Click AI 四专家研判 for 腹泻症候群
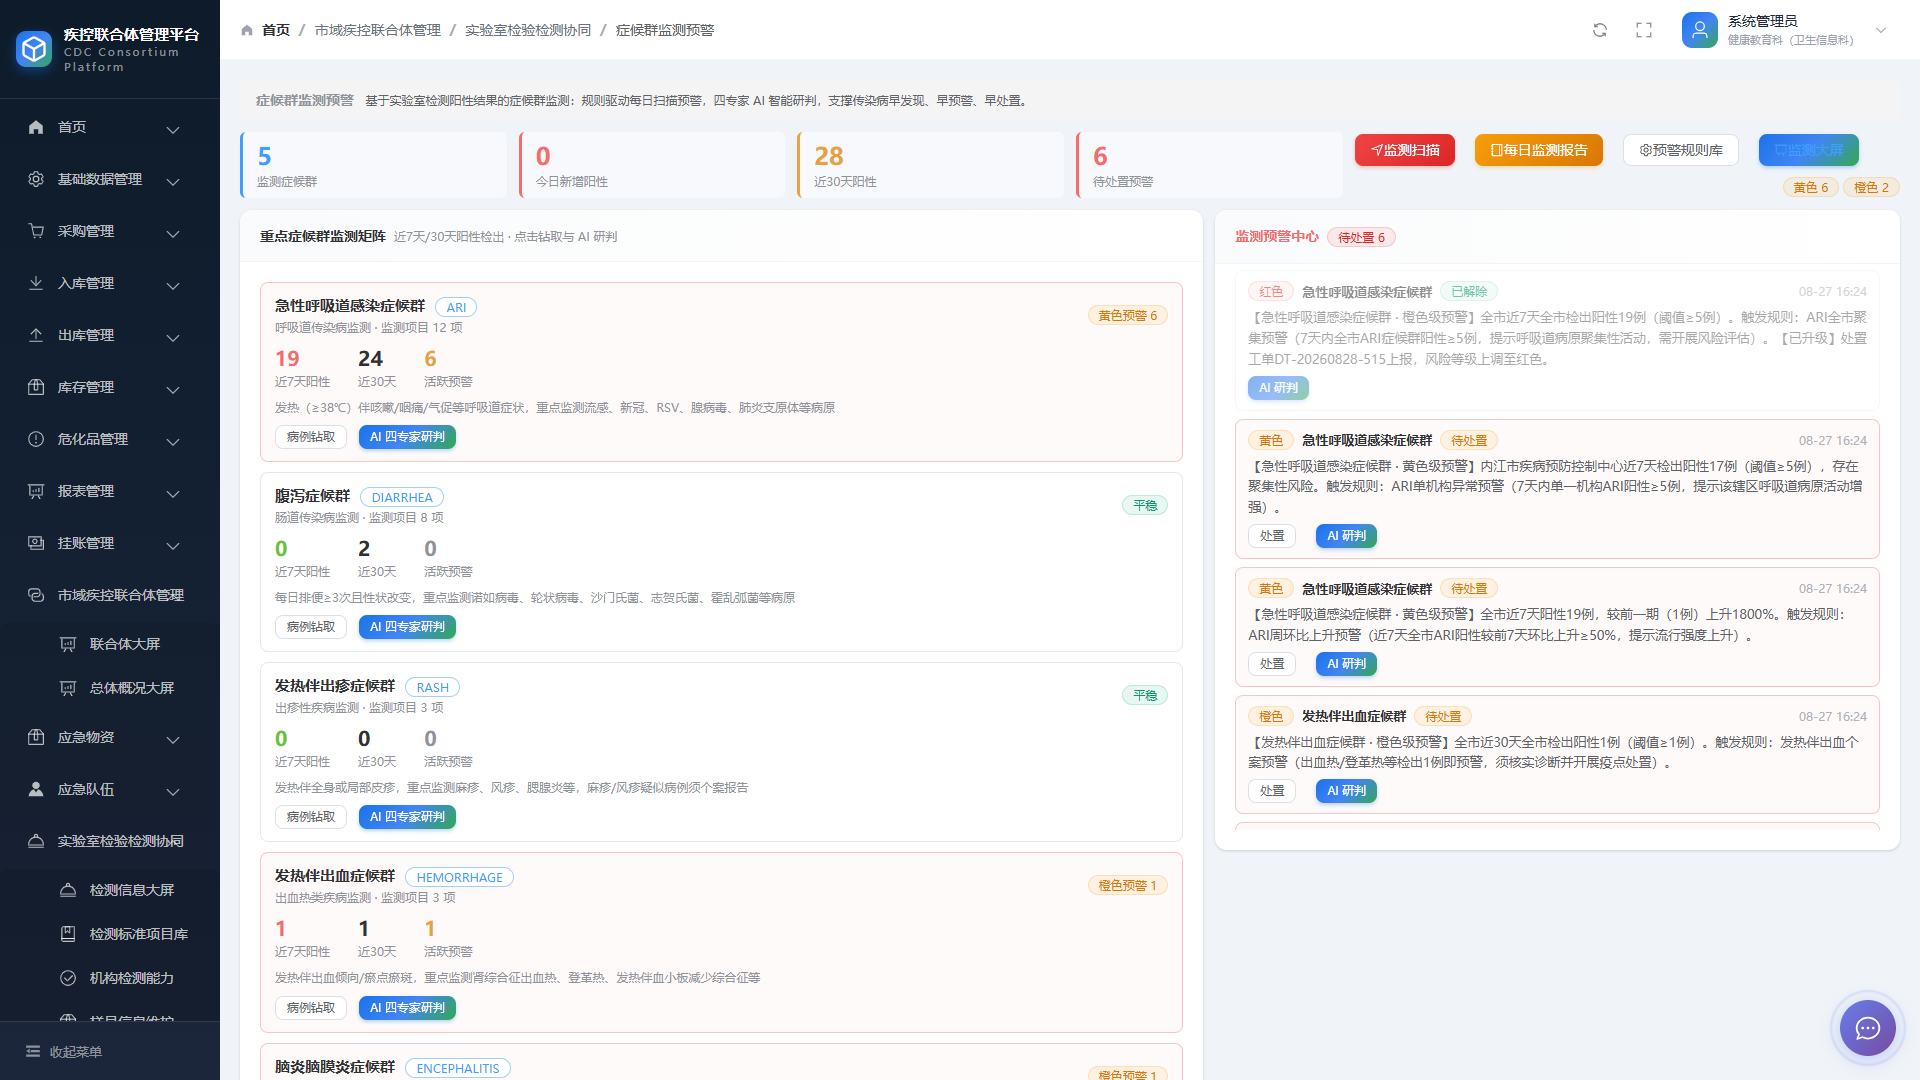 (407, 627)
